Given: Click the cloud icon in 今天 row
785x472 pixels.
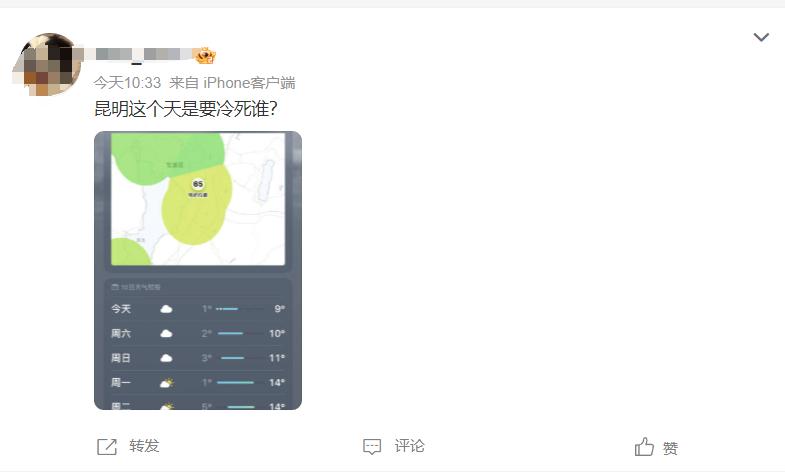Looking at the screenshot, I should (x=166, y=309).
